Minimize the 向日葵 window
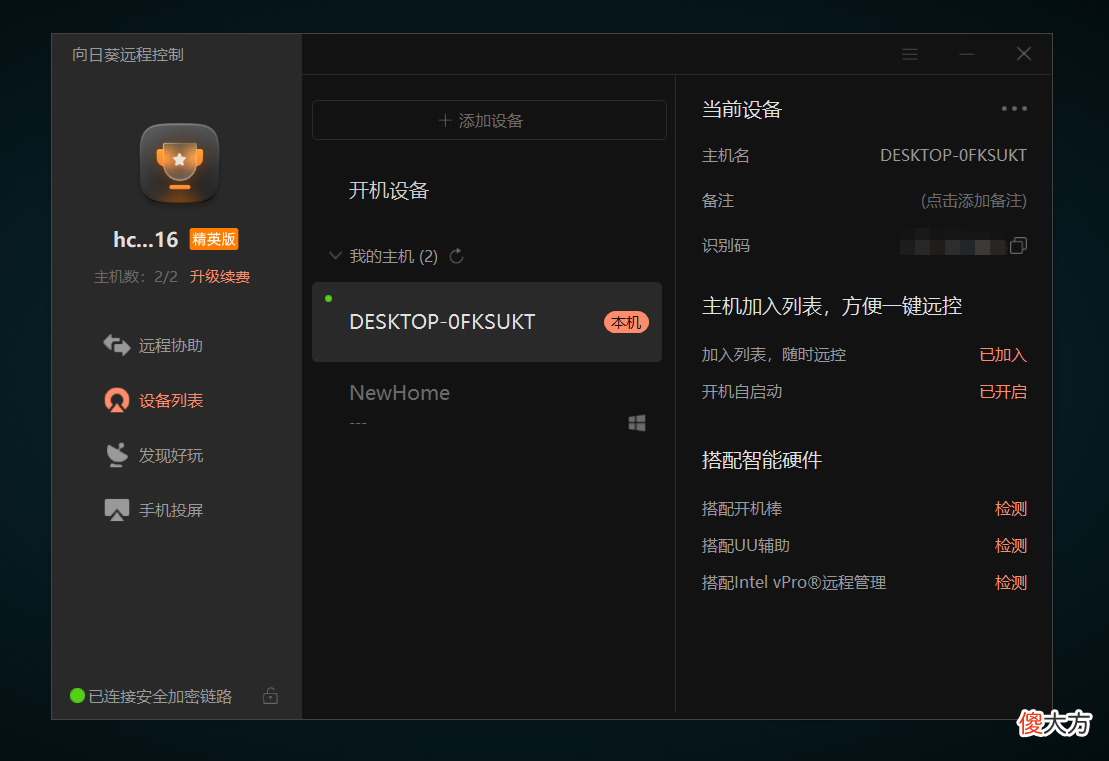 tap(967, 54)
